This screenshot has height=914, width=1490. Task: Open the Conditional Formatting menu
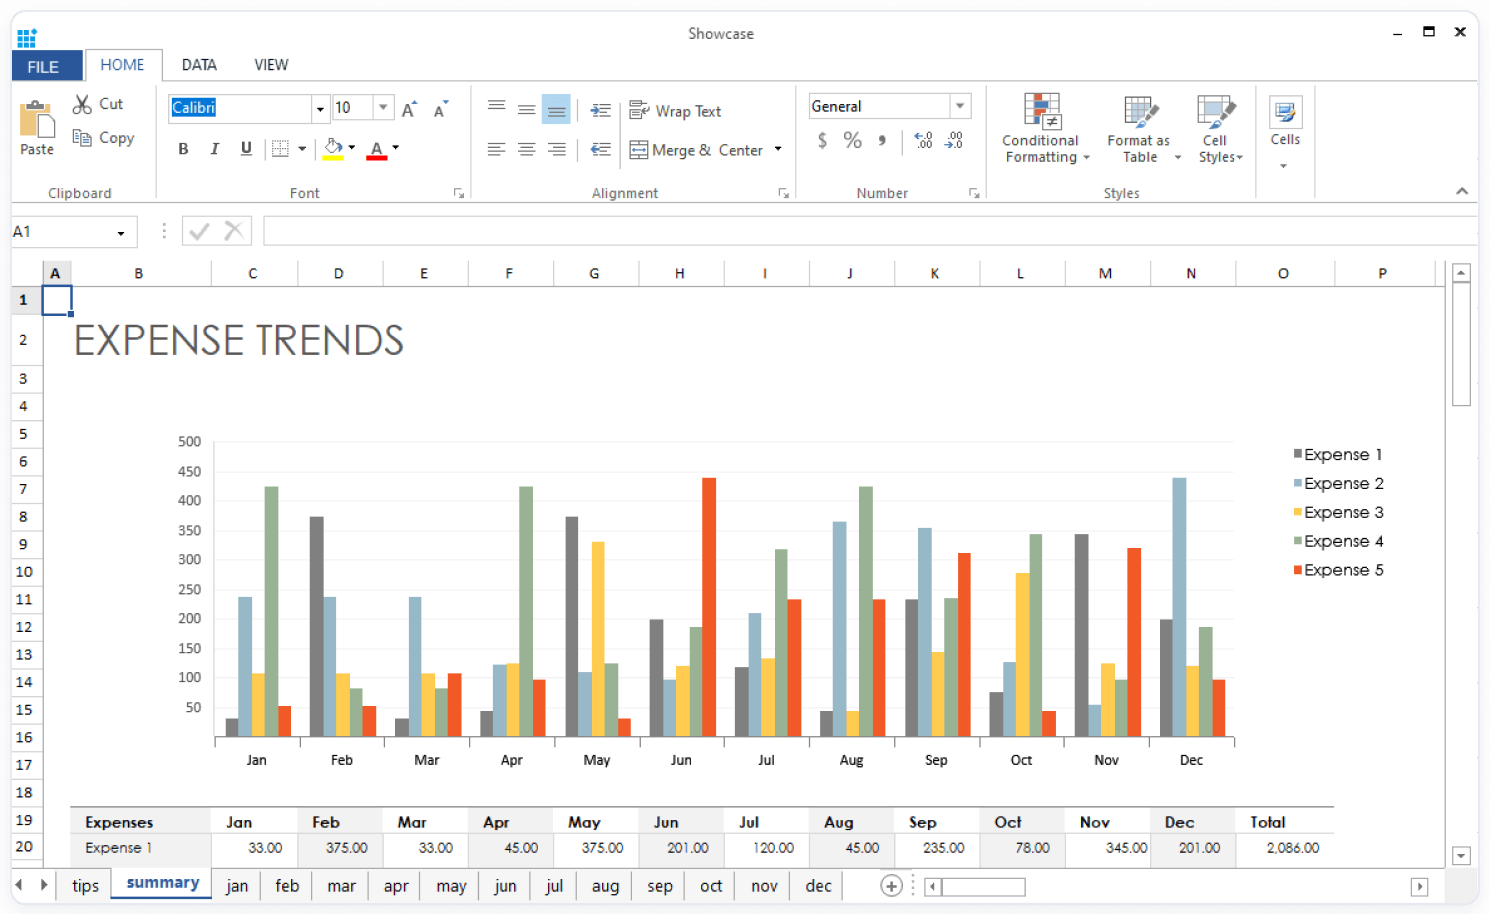coord(1043,129)
